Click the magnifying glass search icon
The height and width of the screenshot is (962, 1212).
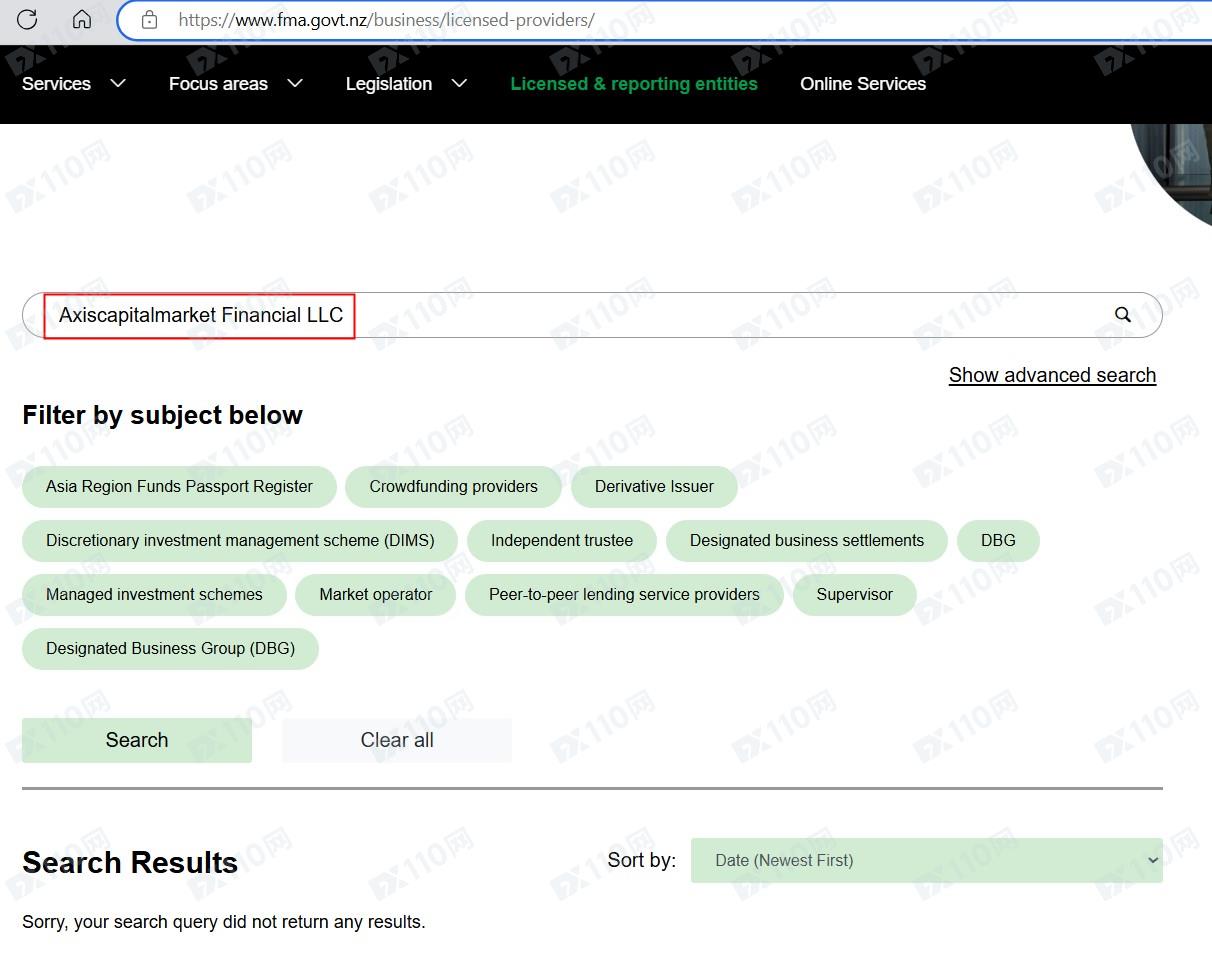[x=1122, y=315]
